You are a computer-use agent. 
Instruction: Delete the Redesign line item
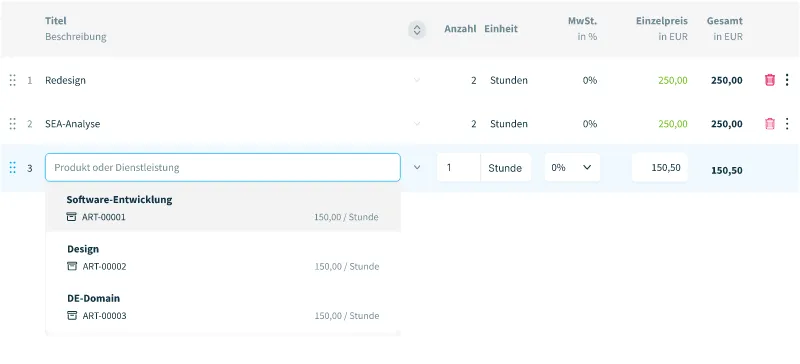tap(770, 80)
